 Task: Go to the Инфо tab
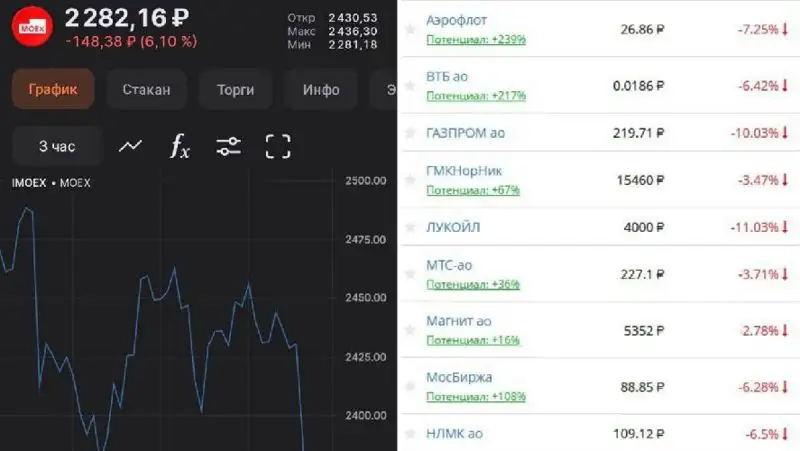pyautogui.click(x=321, y=89)
